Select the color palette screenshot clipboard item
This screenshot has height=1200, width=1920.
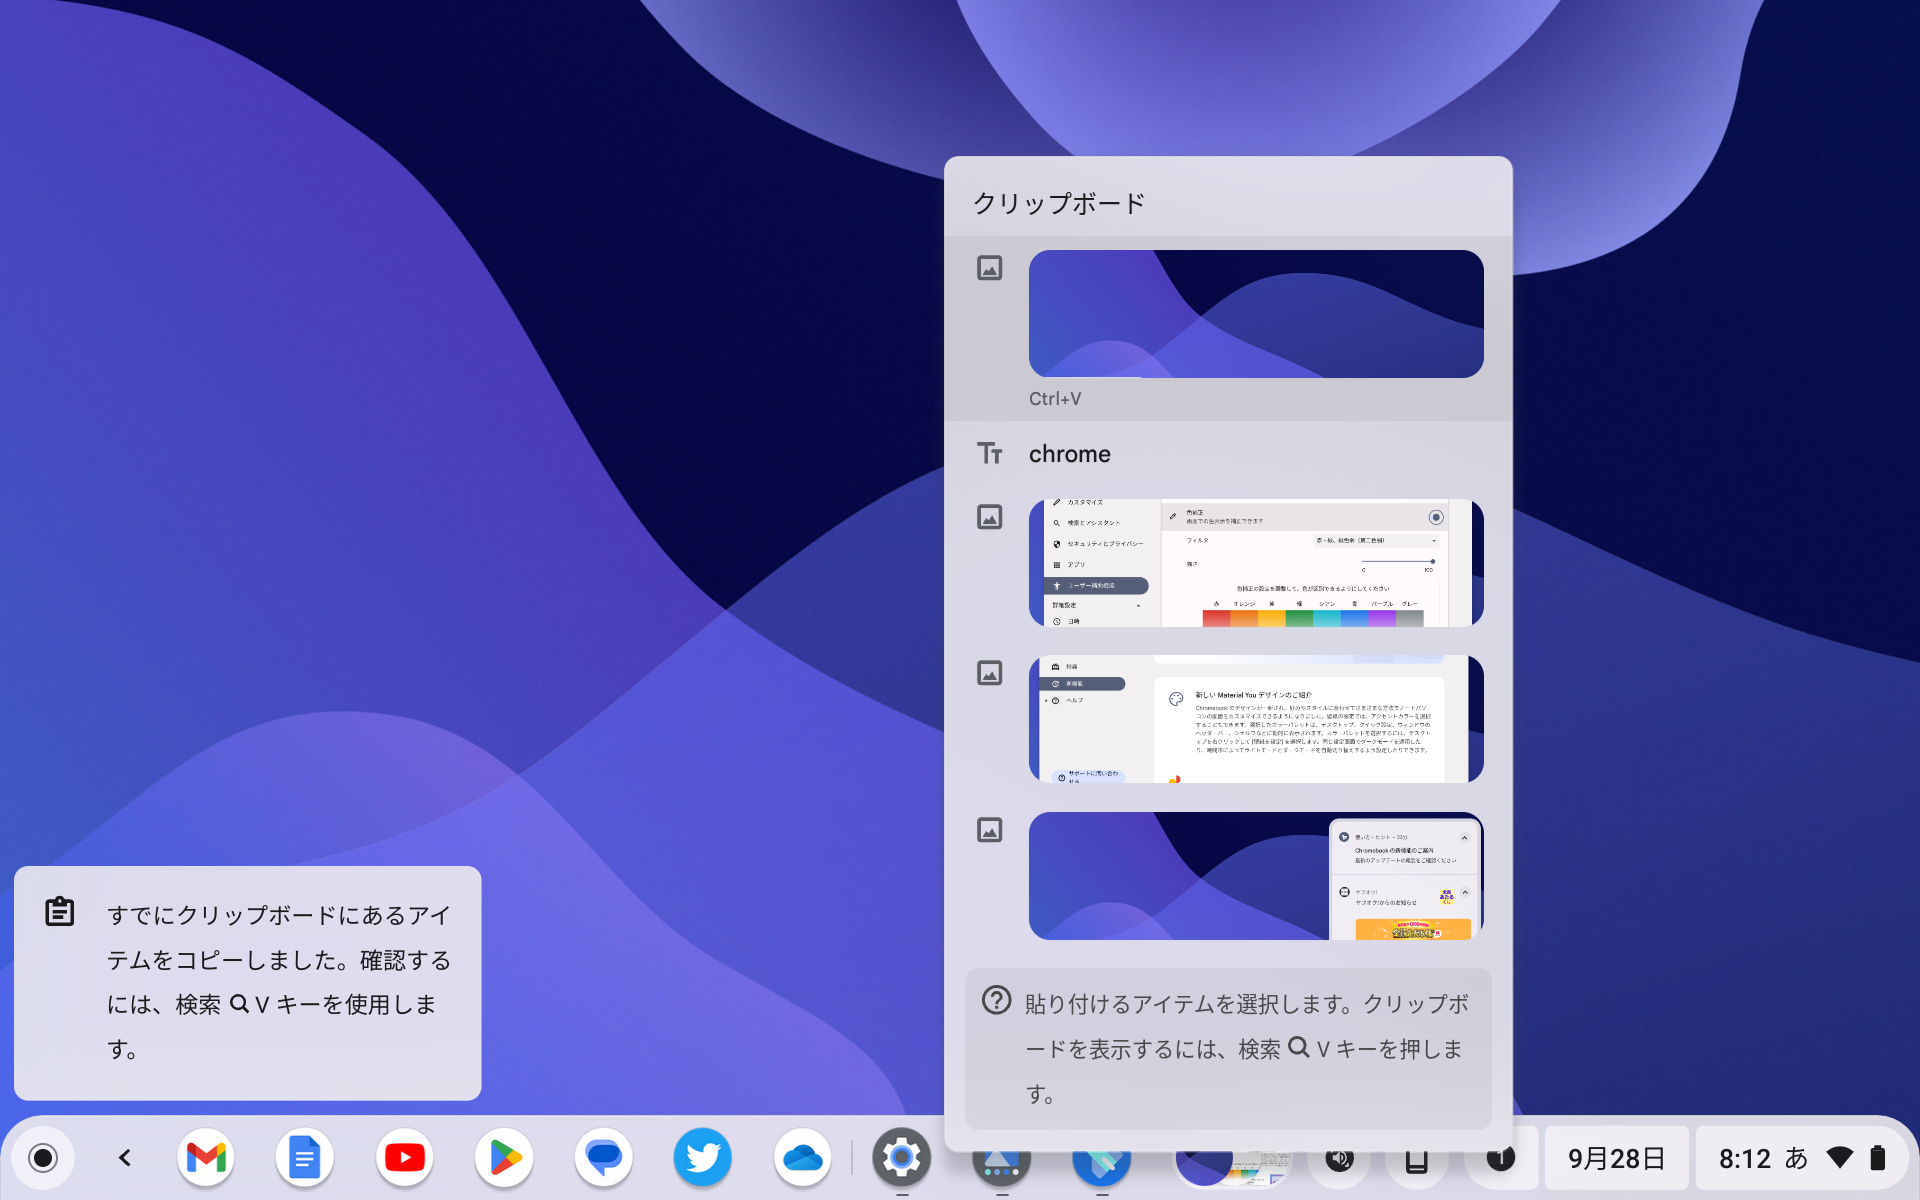pos(1255,562)
